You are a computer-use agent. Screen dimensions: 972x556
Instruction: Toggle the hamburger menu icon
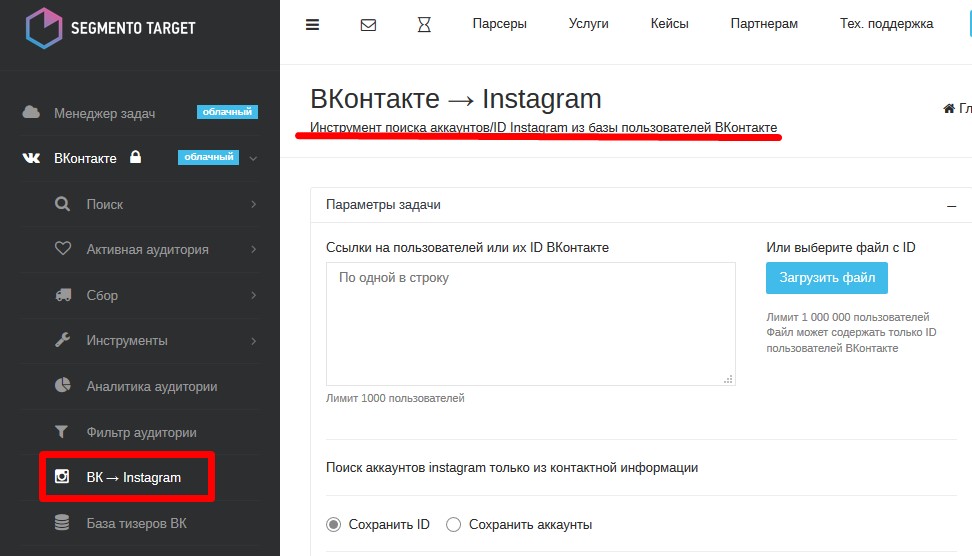point(312,25)
